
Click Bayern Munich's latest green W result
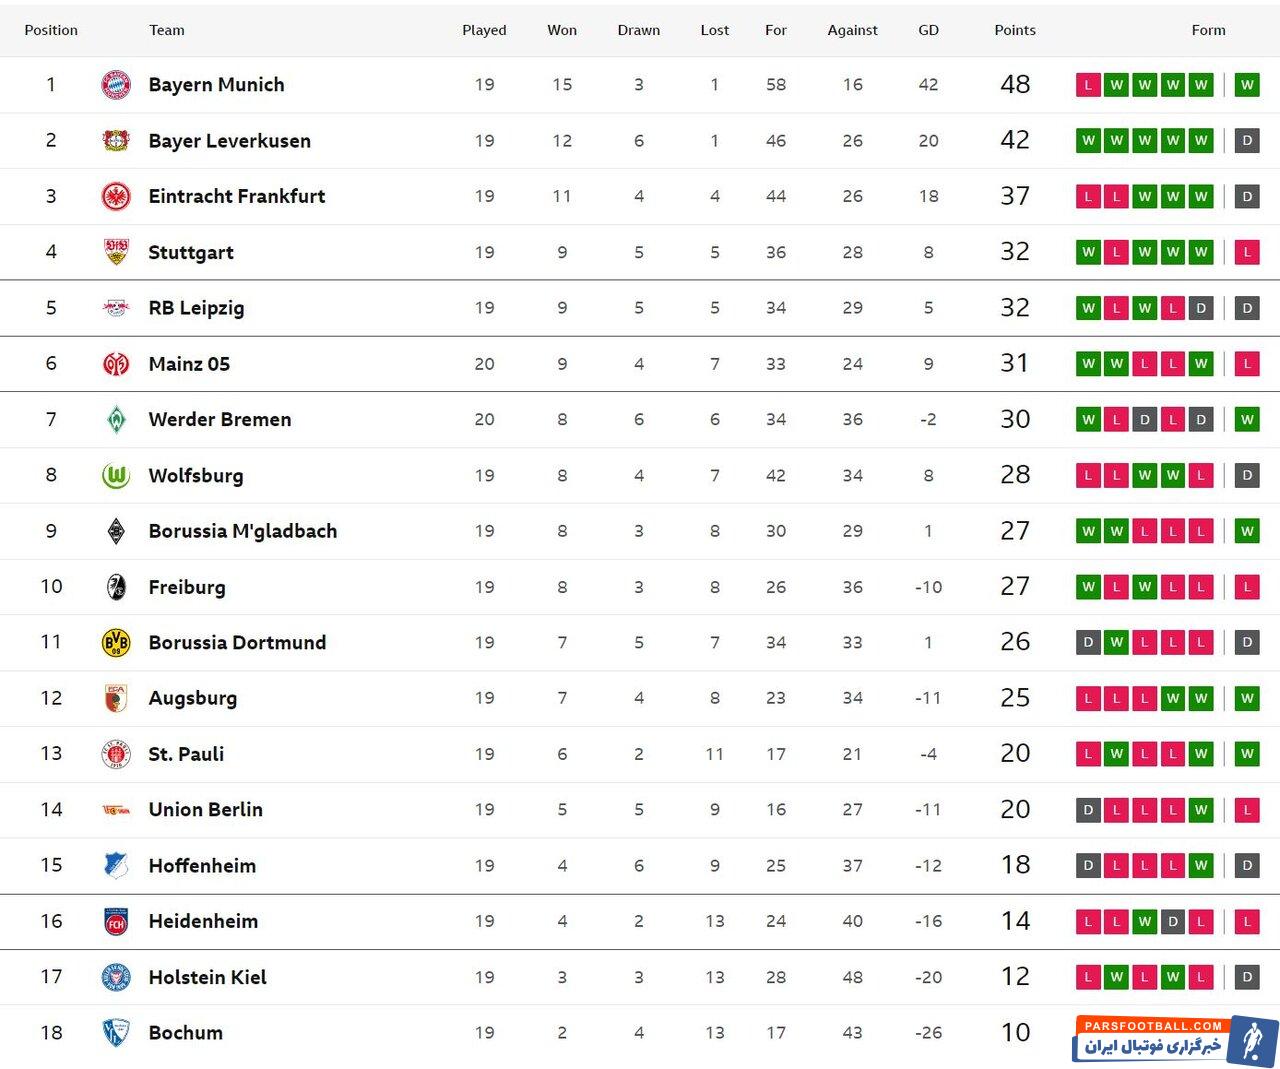pos(1246,85)
